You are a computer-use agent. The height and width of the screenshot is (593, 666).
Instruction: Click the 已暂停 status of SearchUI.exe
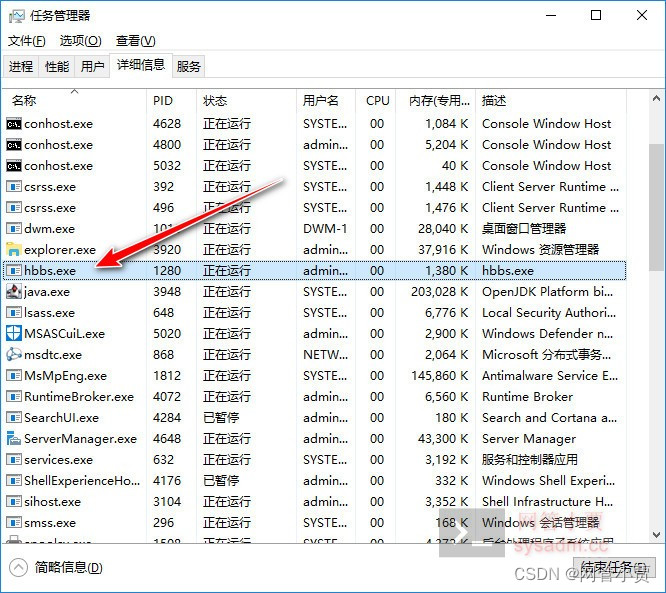tap(221, 418)
